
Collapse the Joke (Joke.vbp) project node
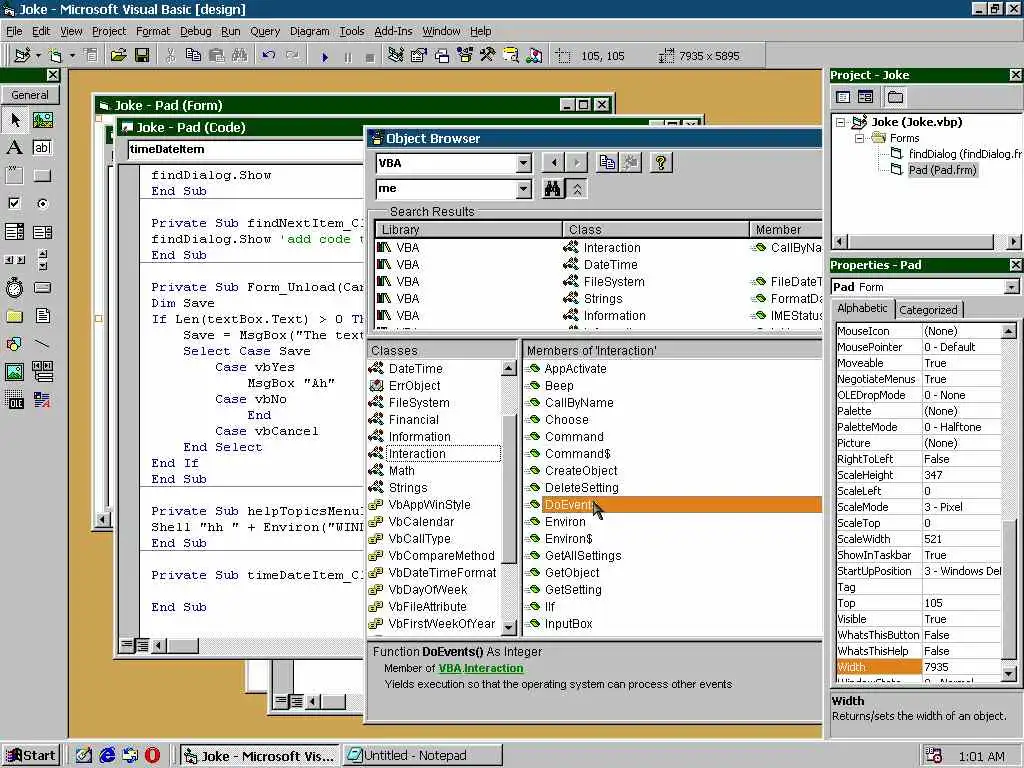[841, 122]
